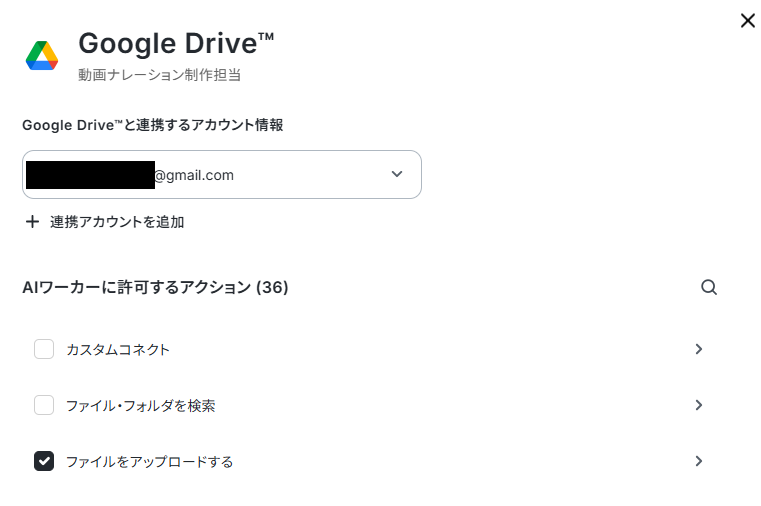Click the Google Drive™と連携するアカウント情報 label

[153, 125]
